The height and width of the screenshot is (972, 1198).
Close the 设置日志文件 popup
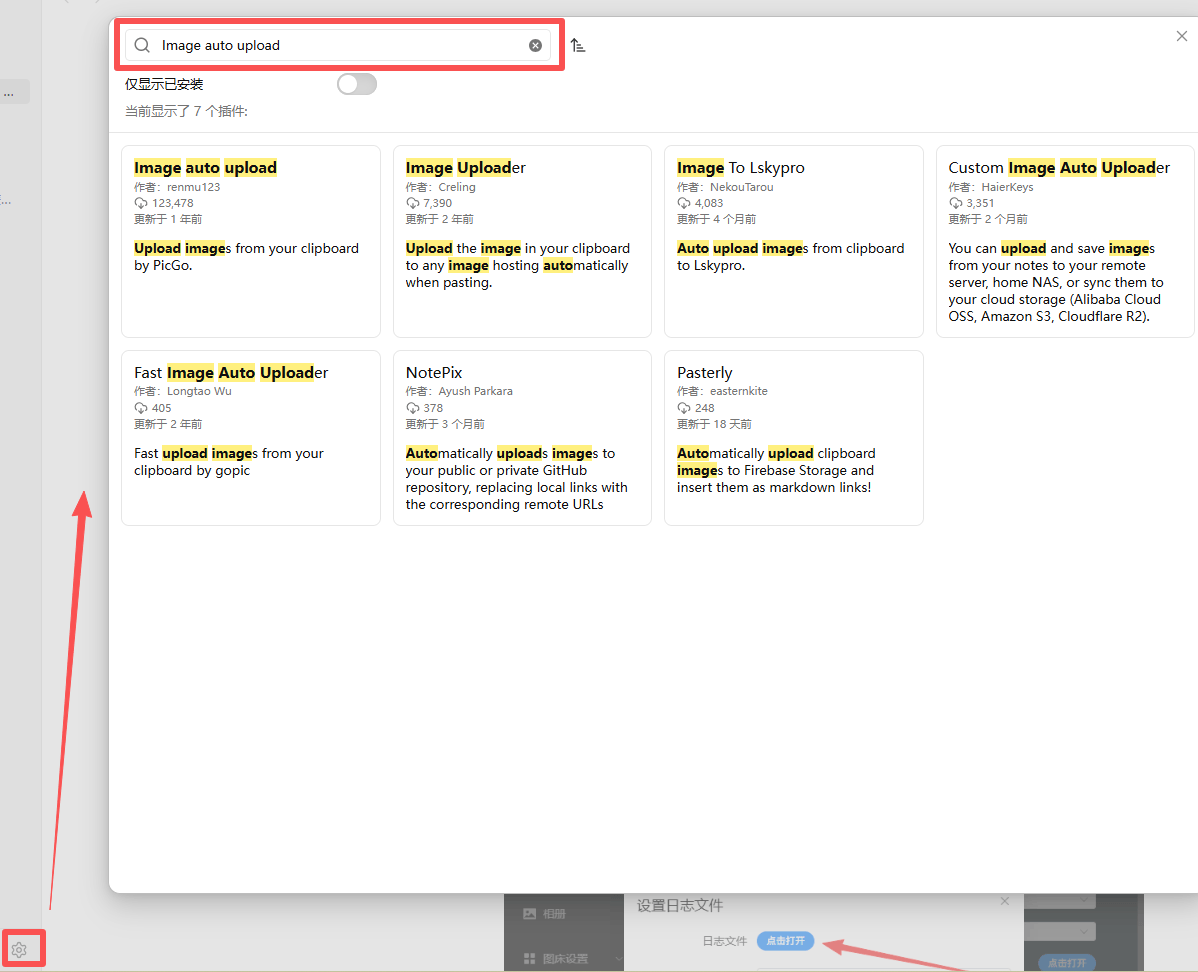click(1005, 902)
